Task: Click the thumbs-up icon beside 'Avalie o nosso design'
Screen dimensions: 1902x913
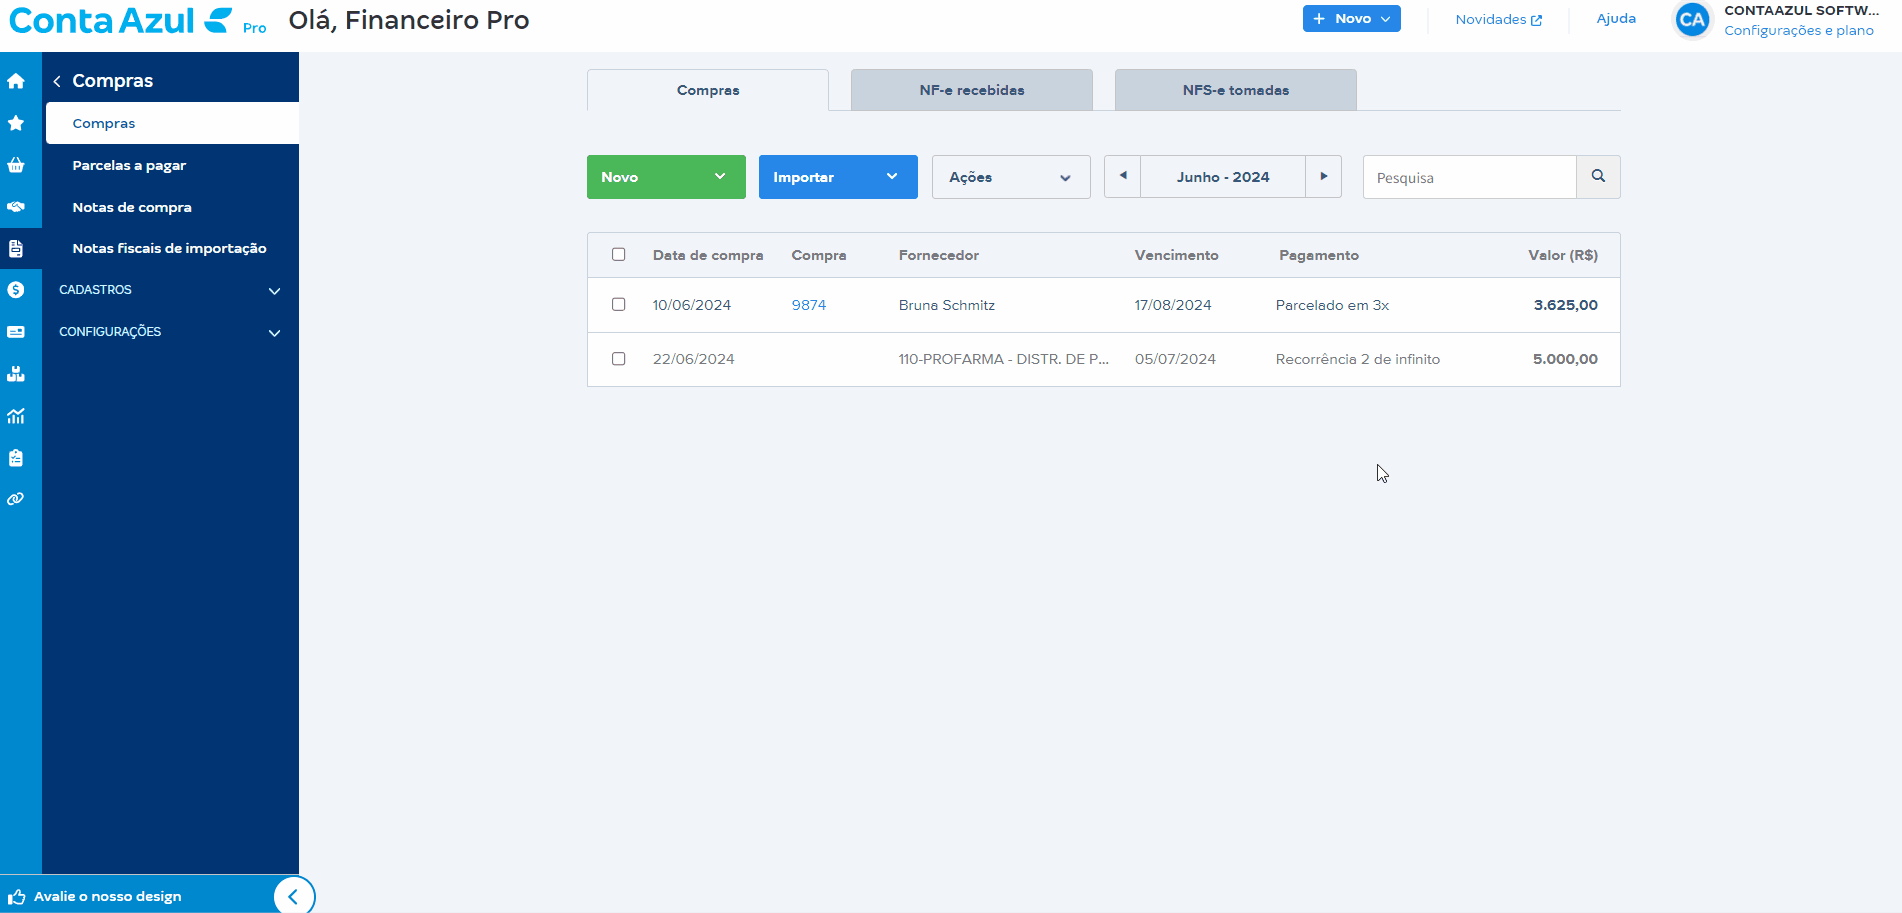Action: coord(17,897)
